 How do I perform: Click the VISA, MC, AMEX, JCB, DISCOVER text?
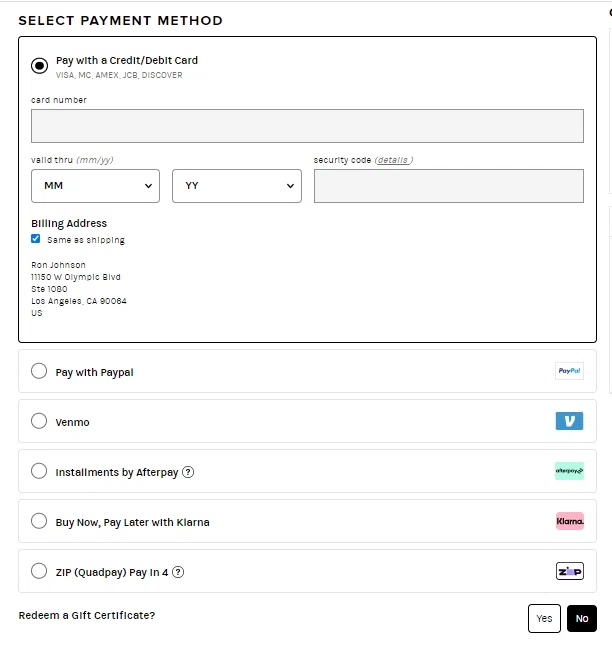119,75
